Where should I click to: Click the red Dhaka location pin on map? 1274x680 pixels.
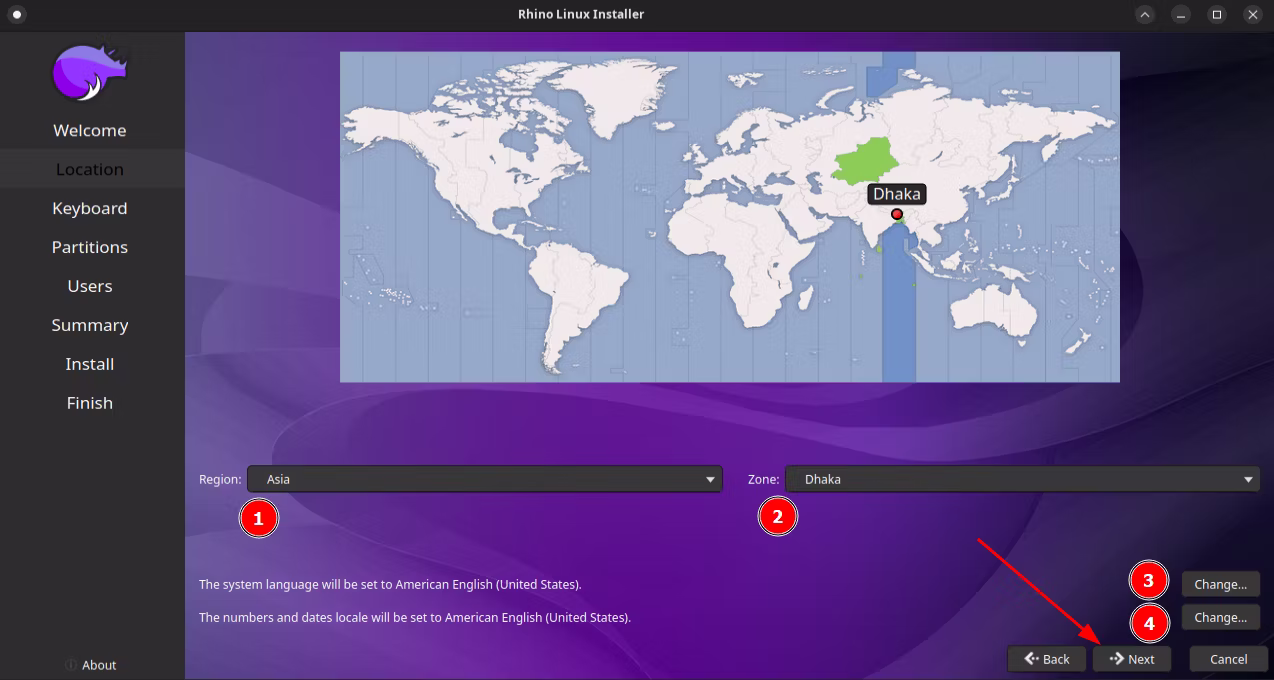tap(897, 214)
